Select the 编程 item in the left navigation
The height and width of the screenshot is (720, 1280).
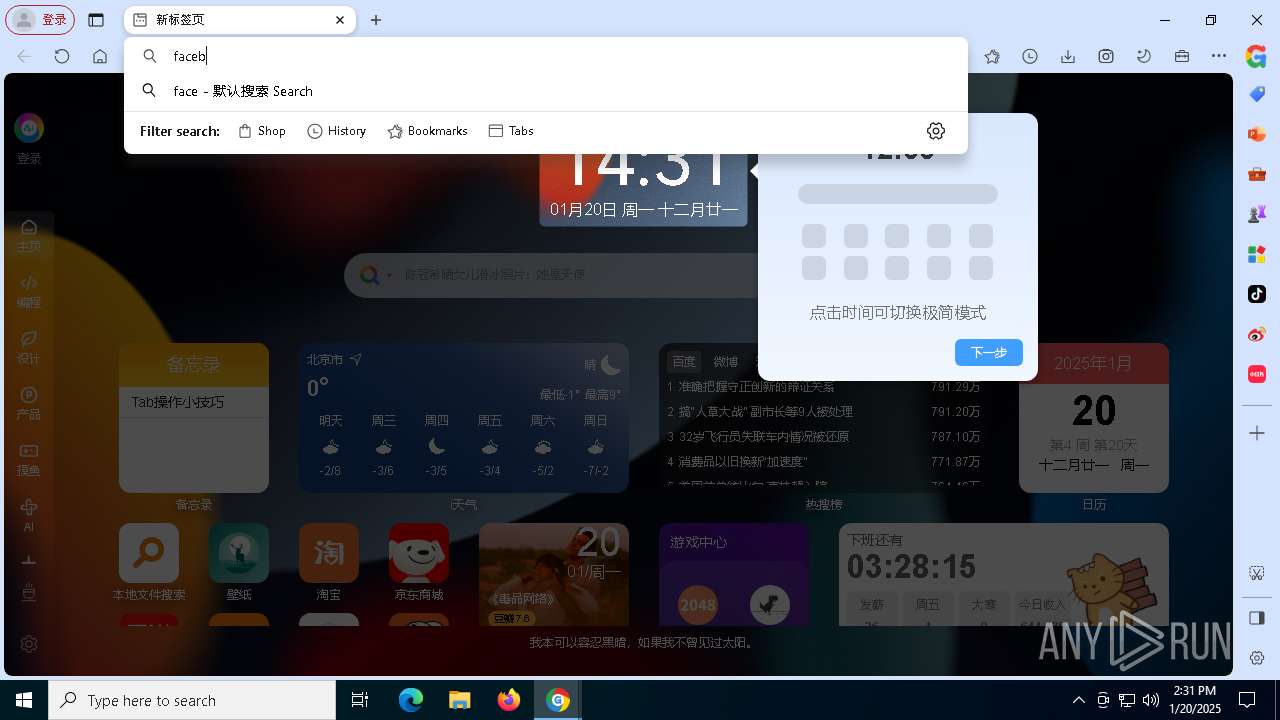[x=29, y=292]
